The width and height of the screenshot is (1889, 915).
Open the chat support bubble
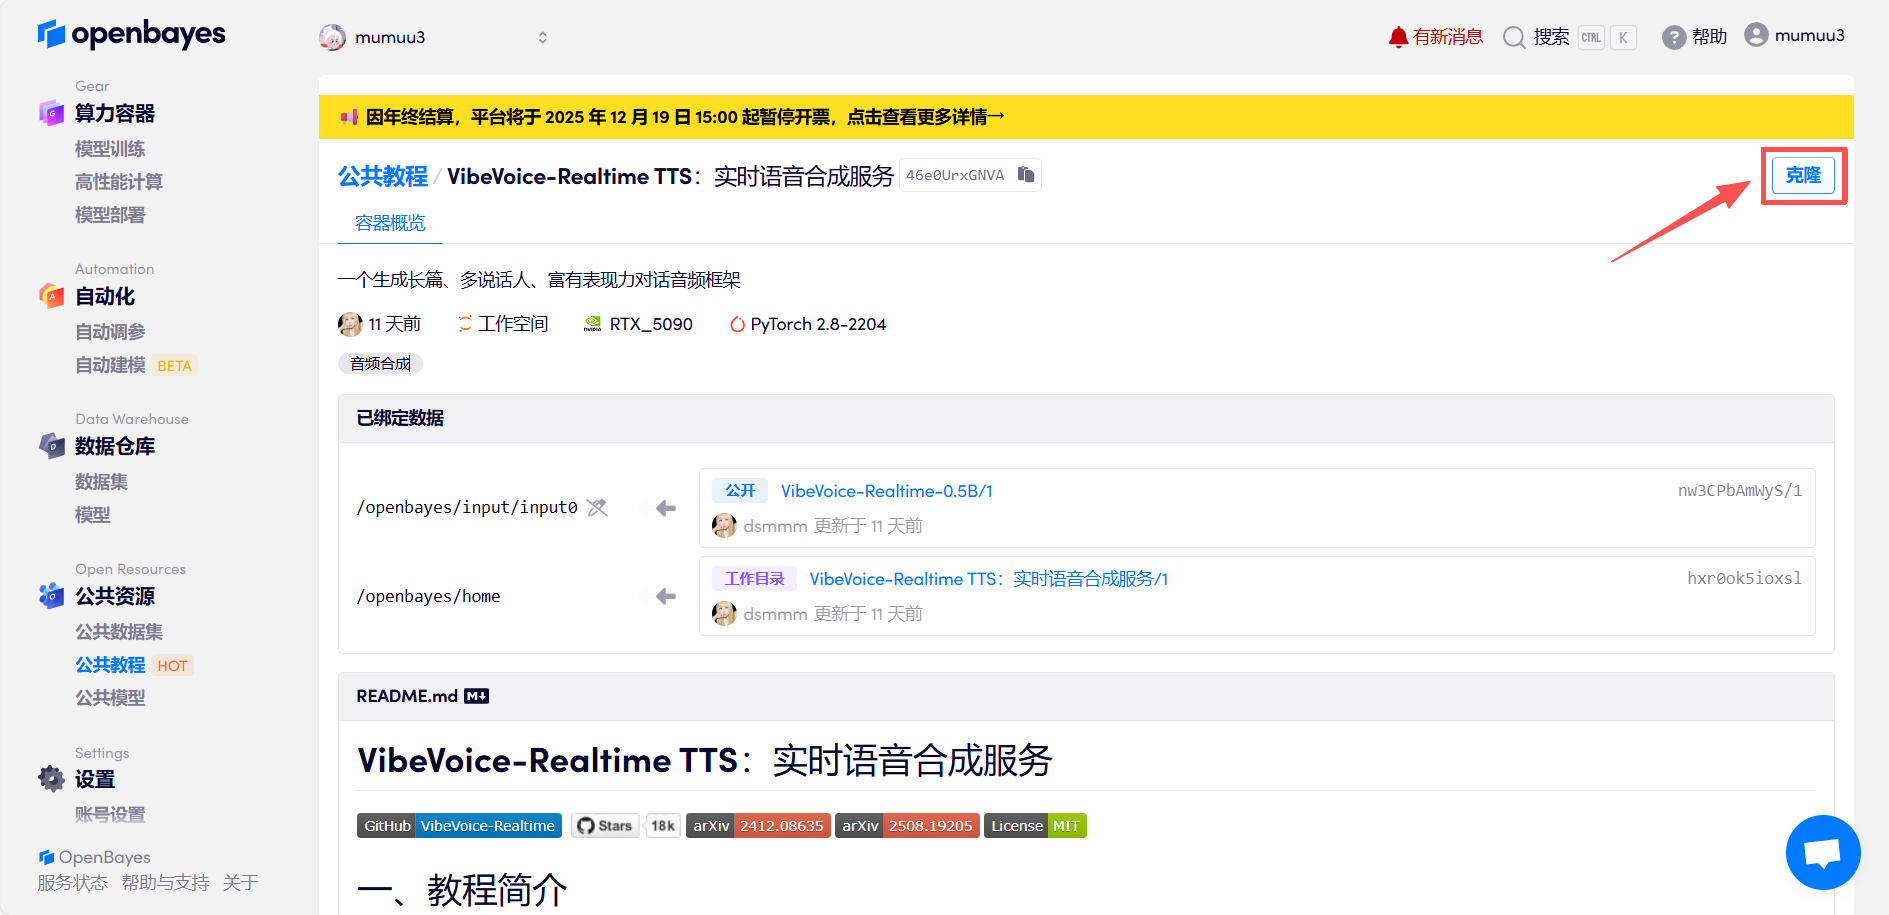1823,852
